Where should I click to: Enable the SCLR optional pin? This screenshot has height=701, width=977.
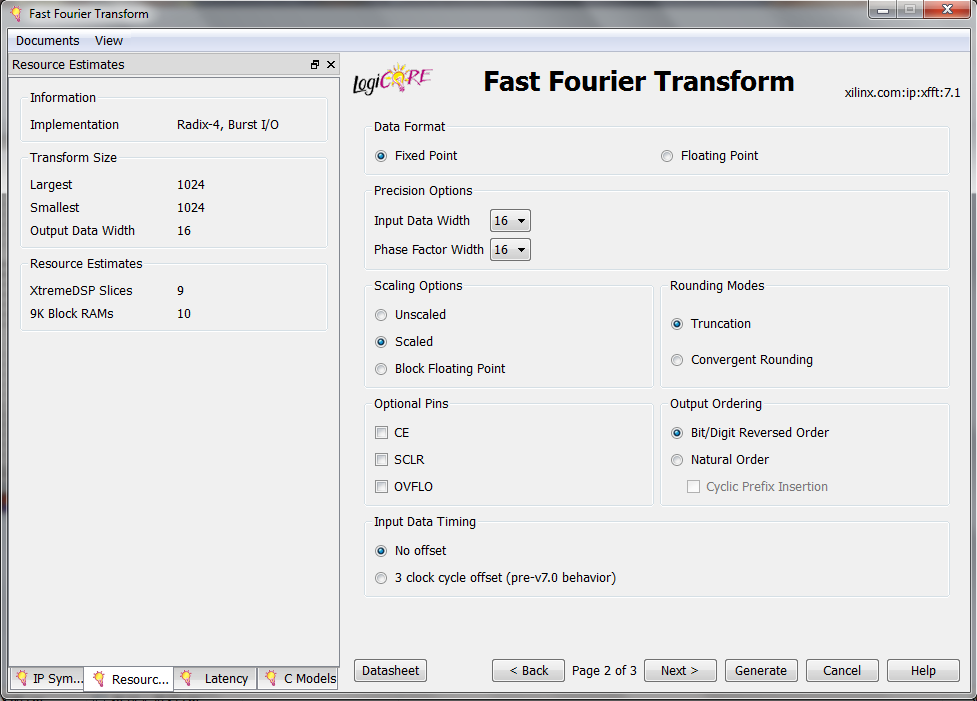381,460
